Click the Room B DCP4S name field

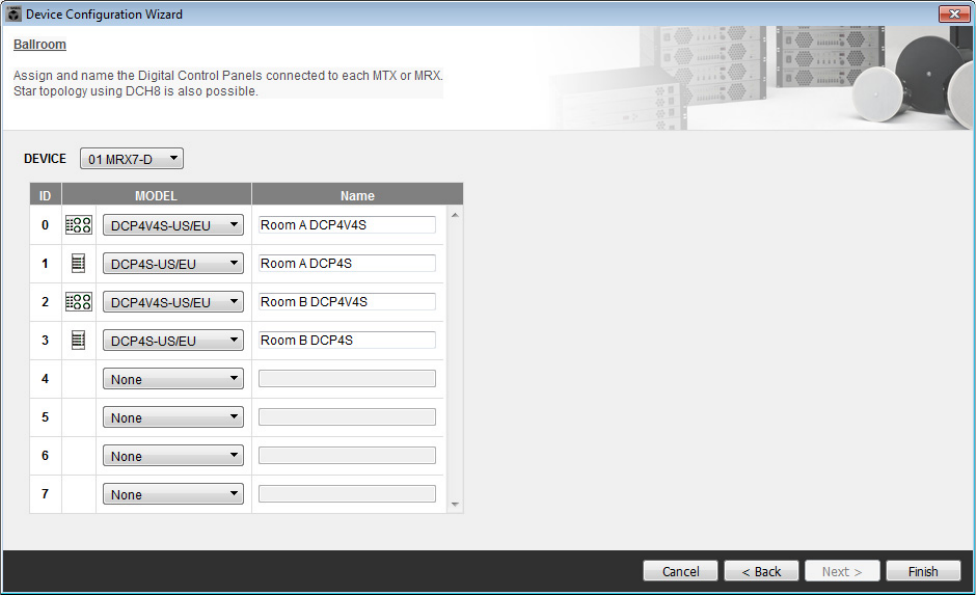(347, 340)
